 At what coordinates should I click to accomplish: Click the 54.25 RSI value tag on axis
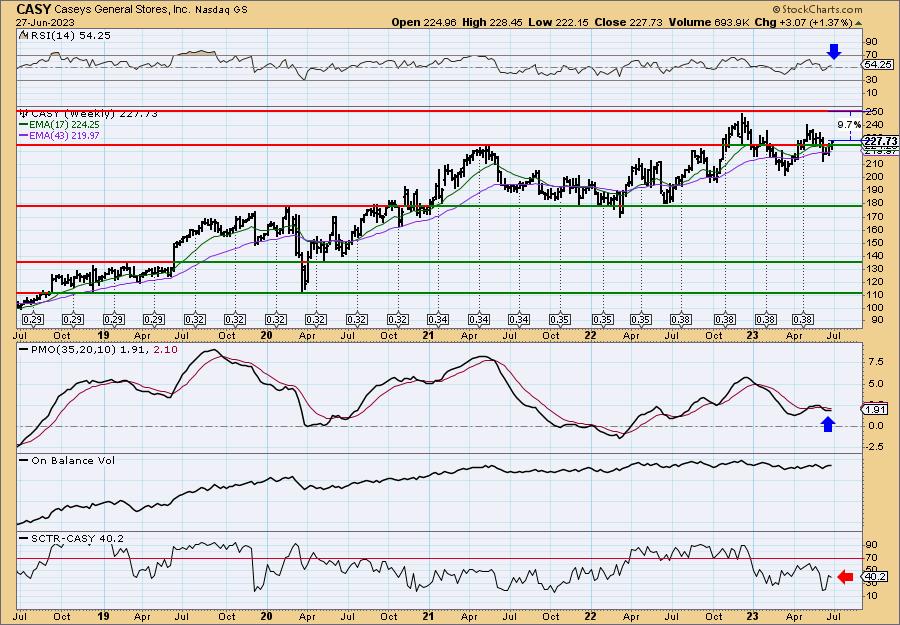(878, 65)
